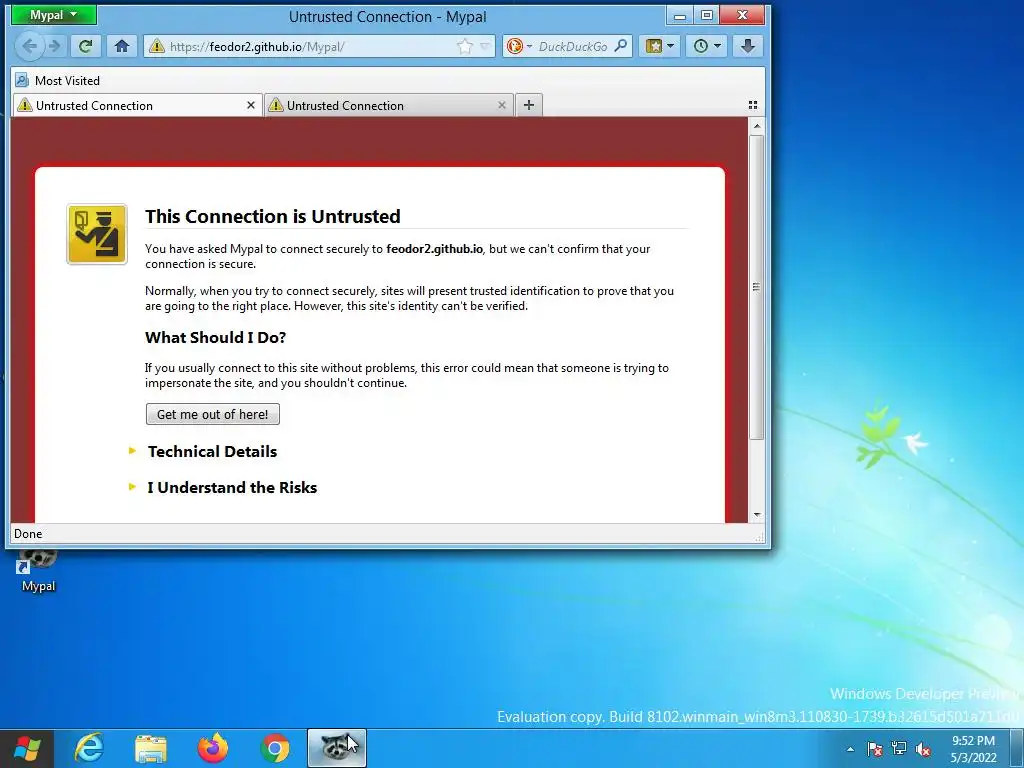Launch Firefox from the taskbar
The image size is (1024, 768).
click(x=213, y=748)
